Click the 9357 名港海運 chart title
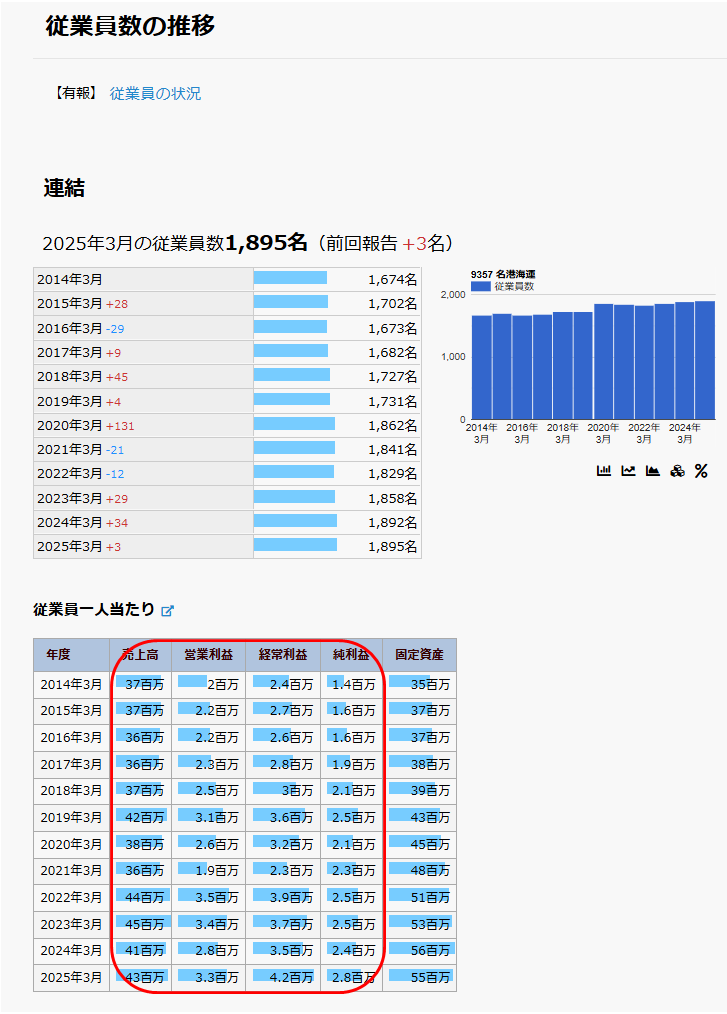The image size is (727, 1014). (x=502, y=274)
